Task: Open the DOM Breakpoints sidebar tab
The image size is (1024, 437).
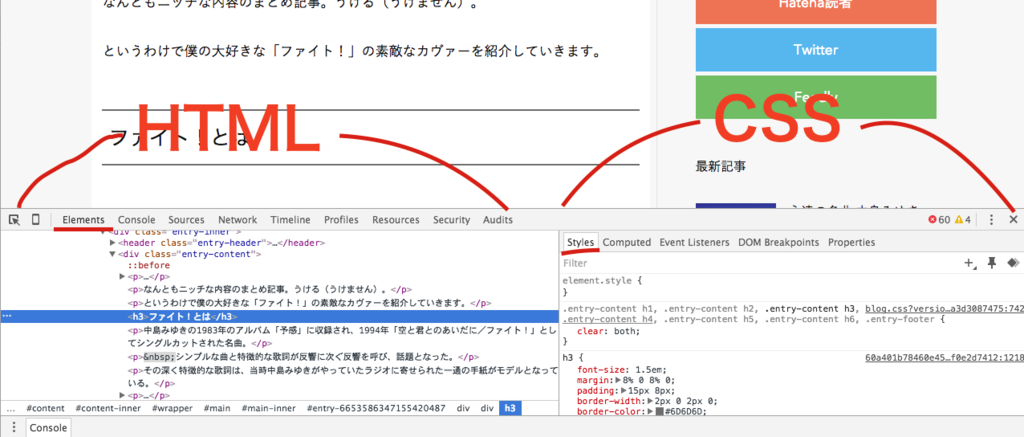Action: [x=778, y=242]
